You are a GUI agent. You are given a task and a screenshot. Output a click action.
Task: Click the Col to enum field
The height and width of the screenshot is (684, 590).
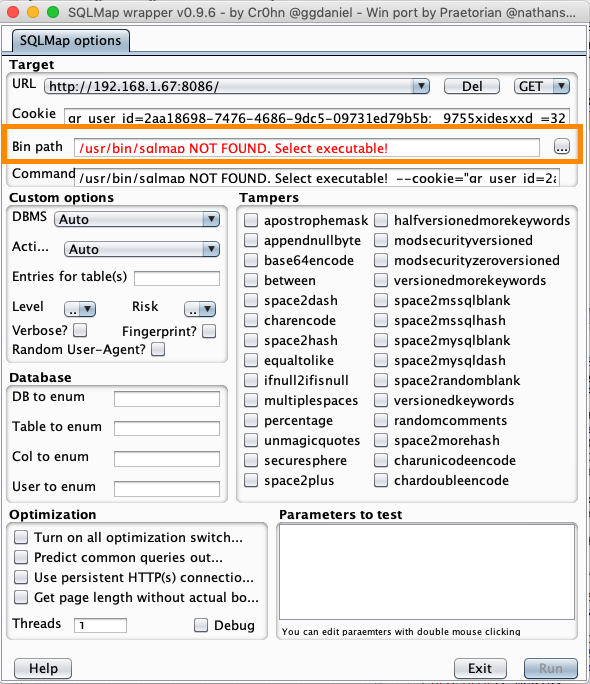(x=167, y=459)
